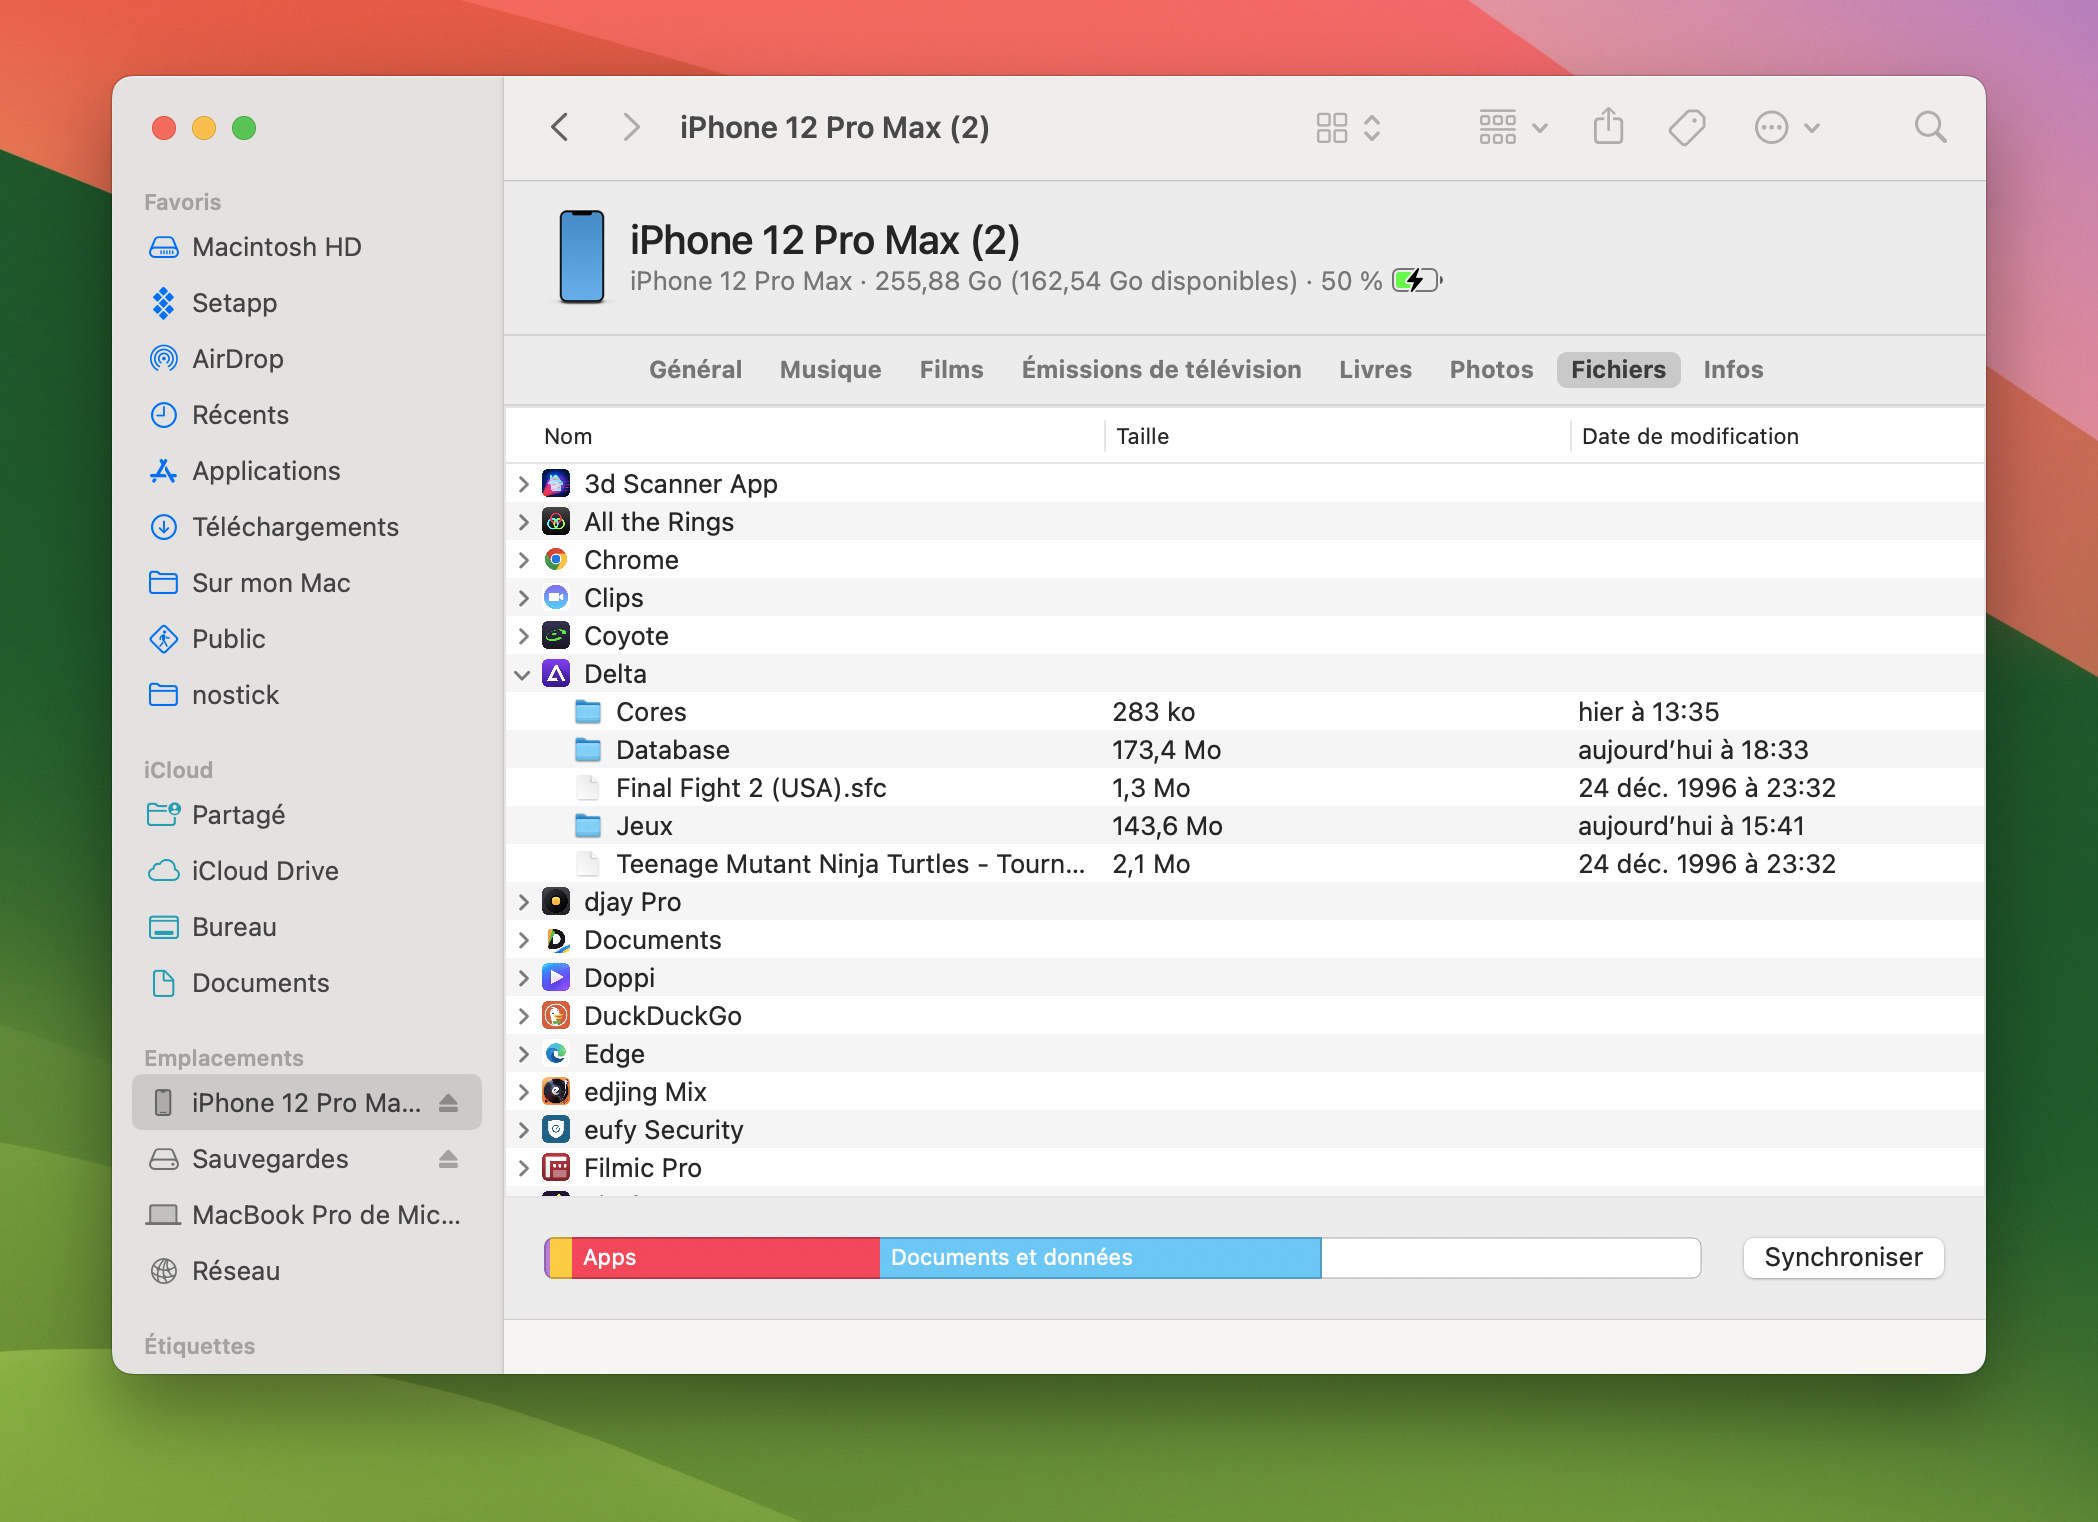Click the djay Pro app icon
The width and height of the screenshot is (2098, 1522).
point(557,901)
